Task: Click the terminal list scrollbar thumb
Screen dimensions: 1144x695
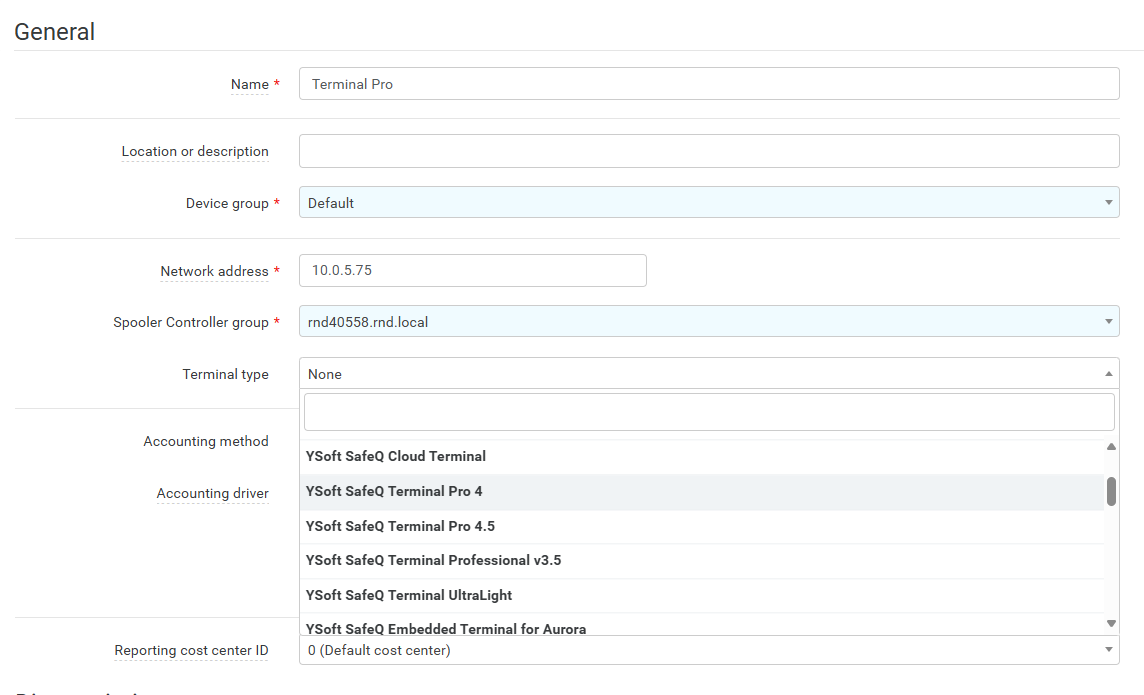Action: [x=1111, y=491]
